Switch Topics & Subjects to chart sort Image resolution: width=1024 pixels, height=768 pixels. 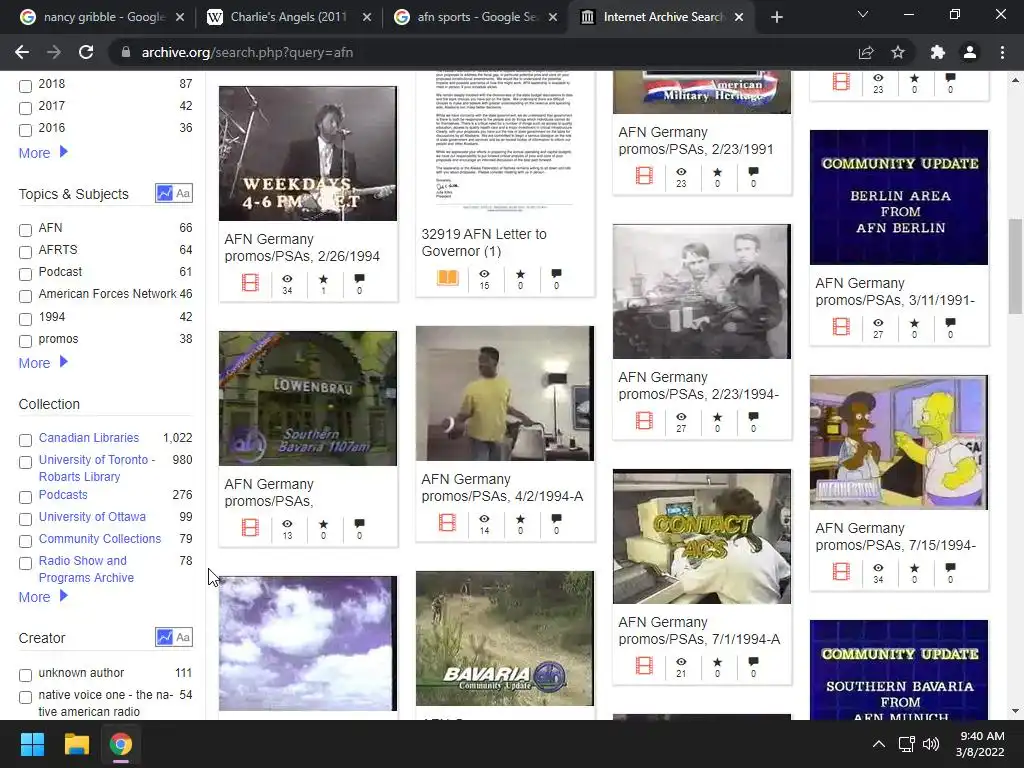pyautogui.click(x=165, y=193)
